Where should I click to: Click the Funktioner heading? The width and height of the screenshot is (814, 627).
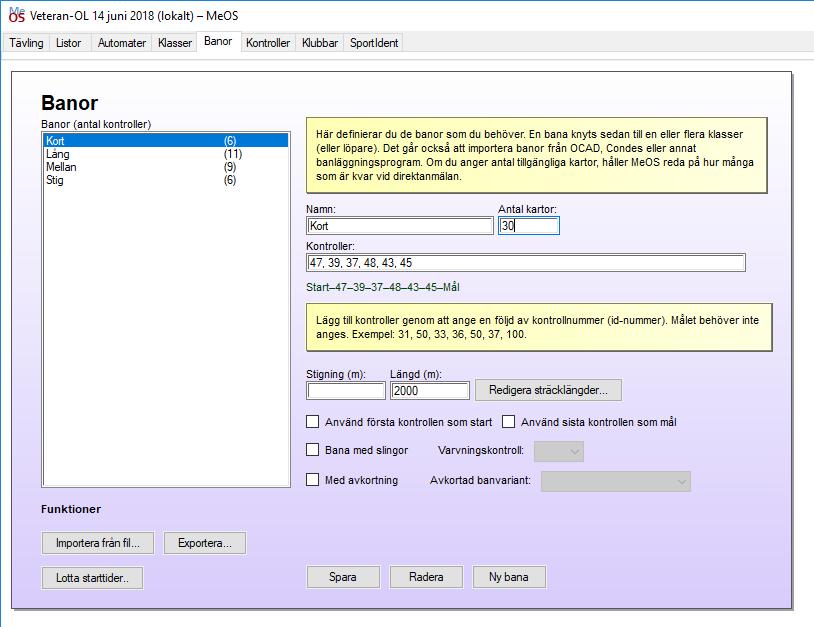[x=71, y=509]
